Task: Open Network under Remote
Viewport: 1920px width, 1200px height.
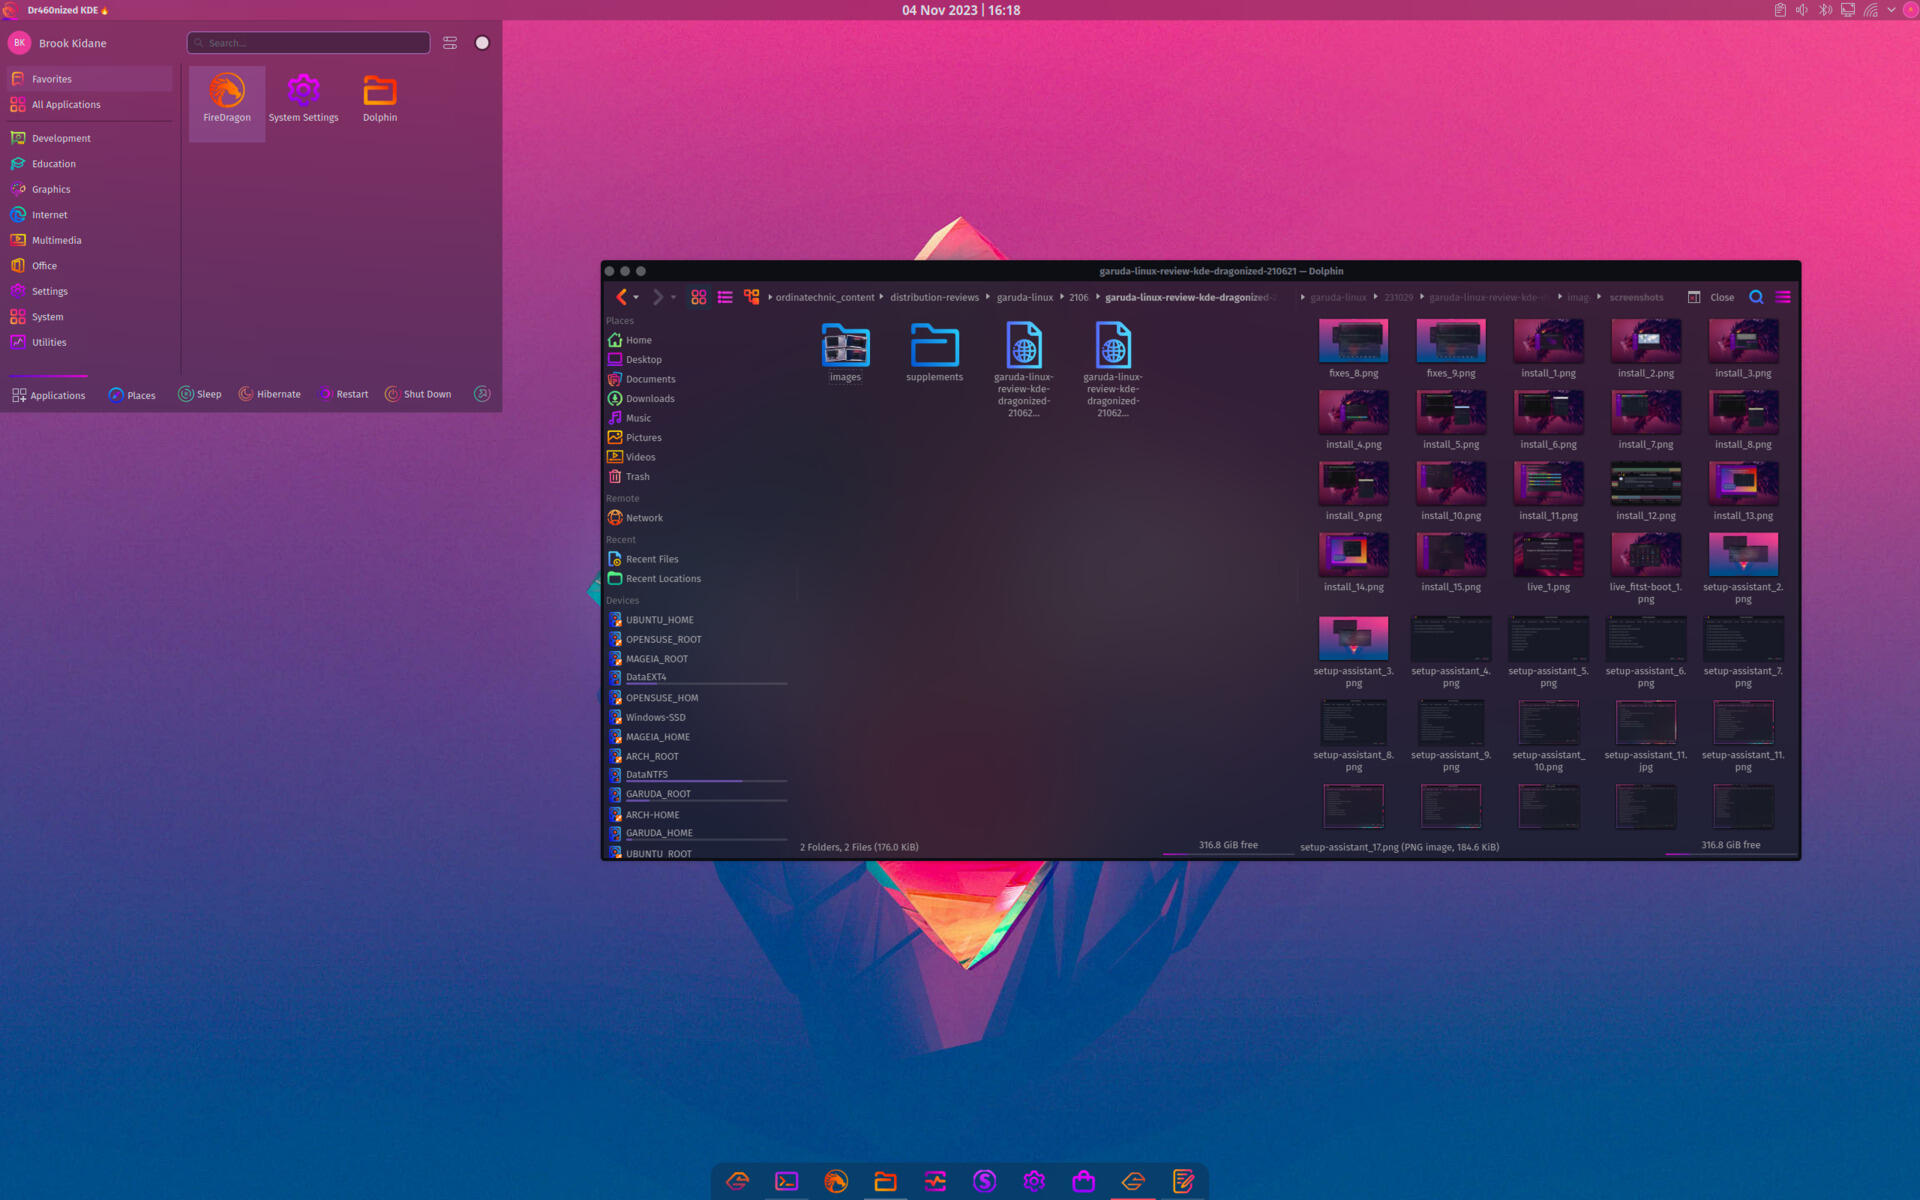Action: 644,518
